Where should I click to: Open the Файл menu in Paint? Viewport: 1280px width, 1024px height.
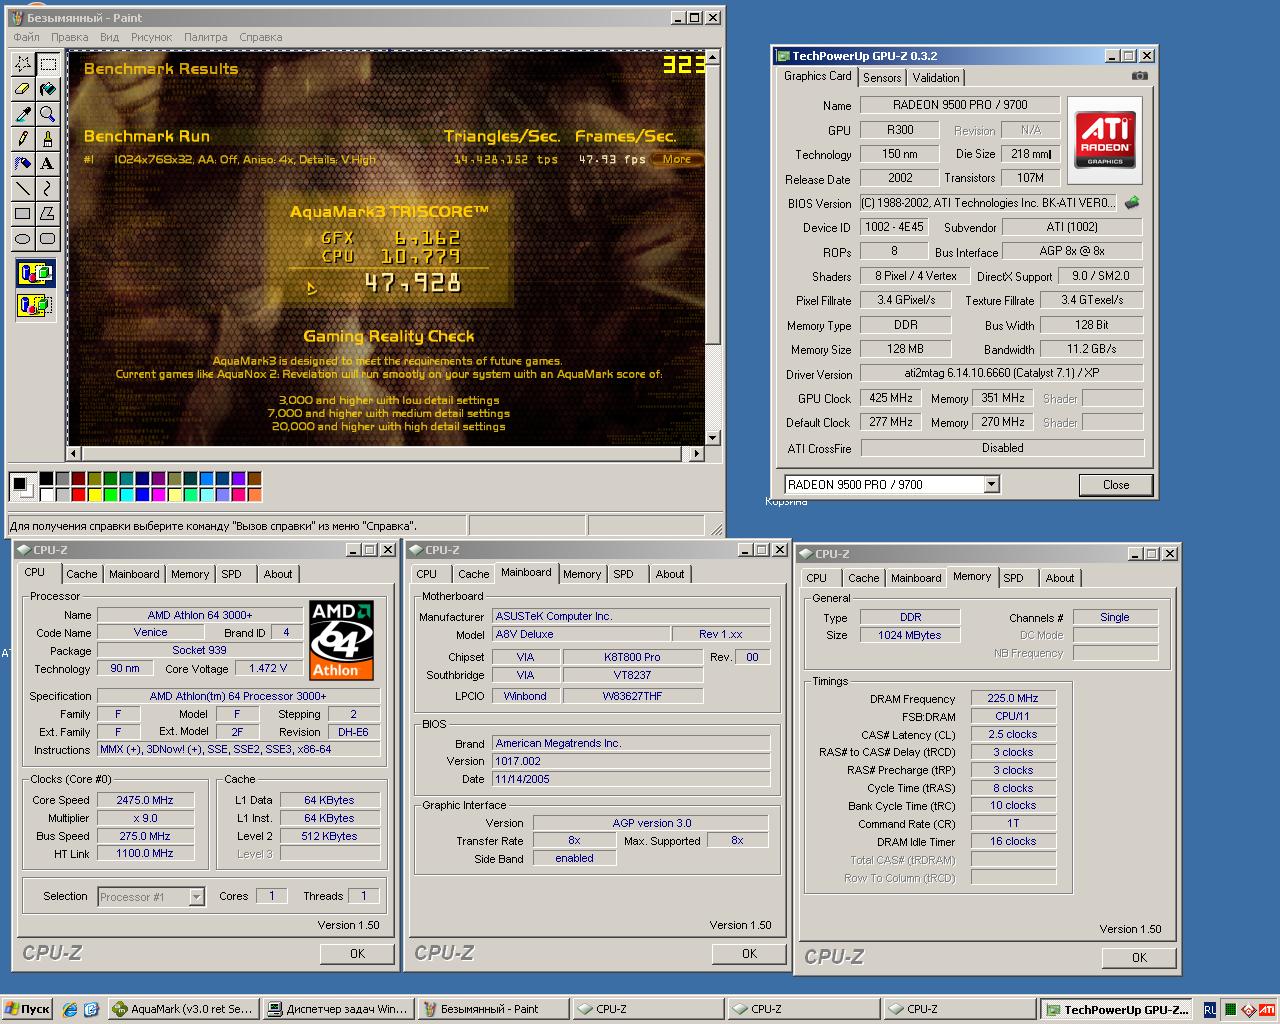[x=27, y=37]
